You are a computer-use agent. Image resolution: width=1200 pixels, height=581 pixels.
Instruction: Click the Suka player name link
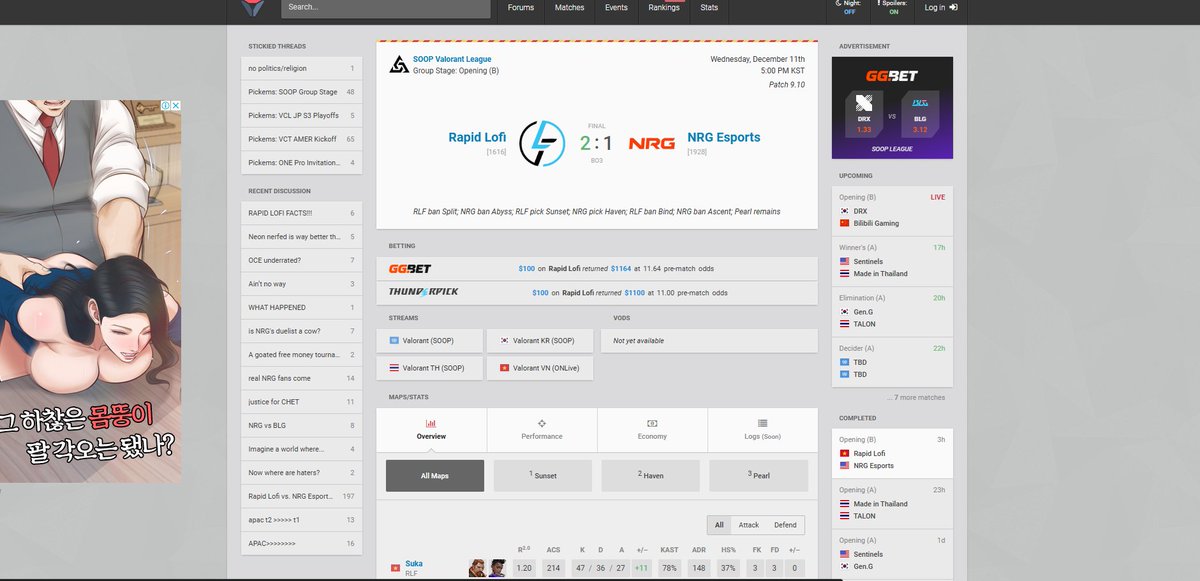pyautogui.click(x=414, y=564)
